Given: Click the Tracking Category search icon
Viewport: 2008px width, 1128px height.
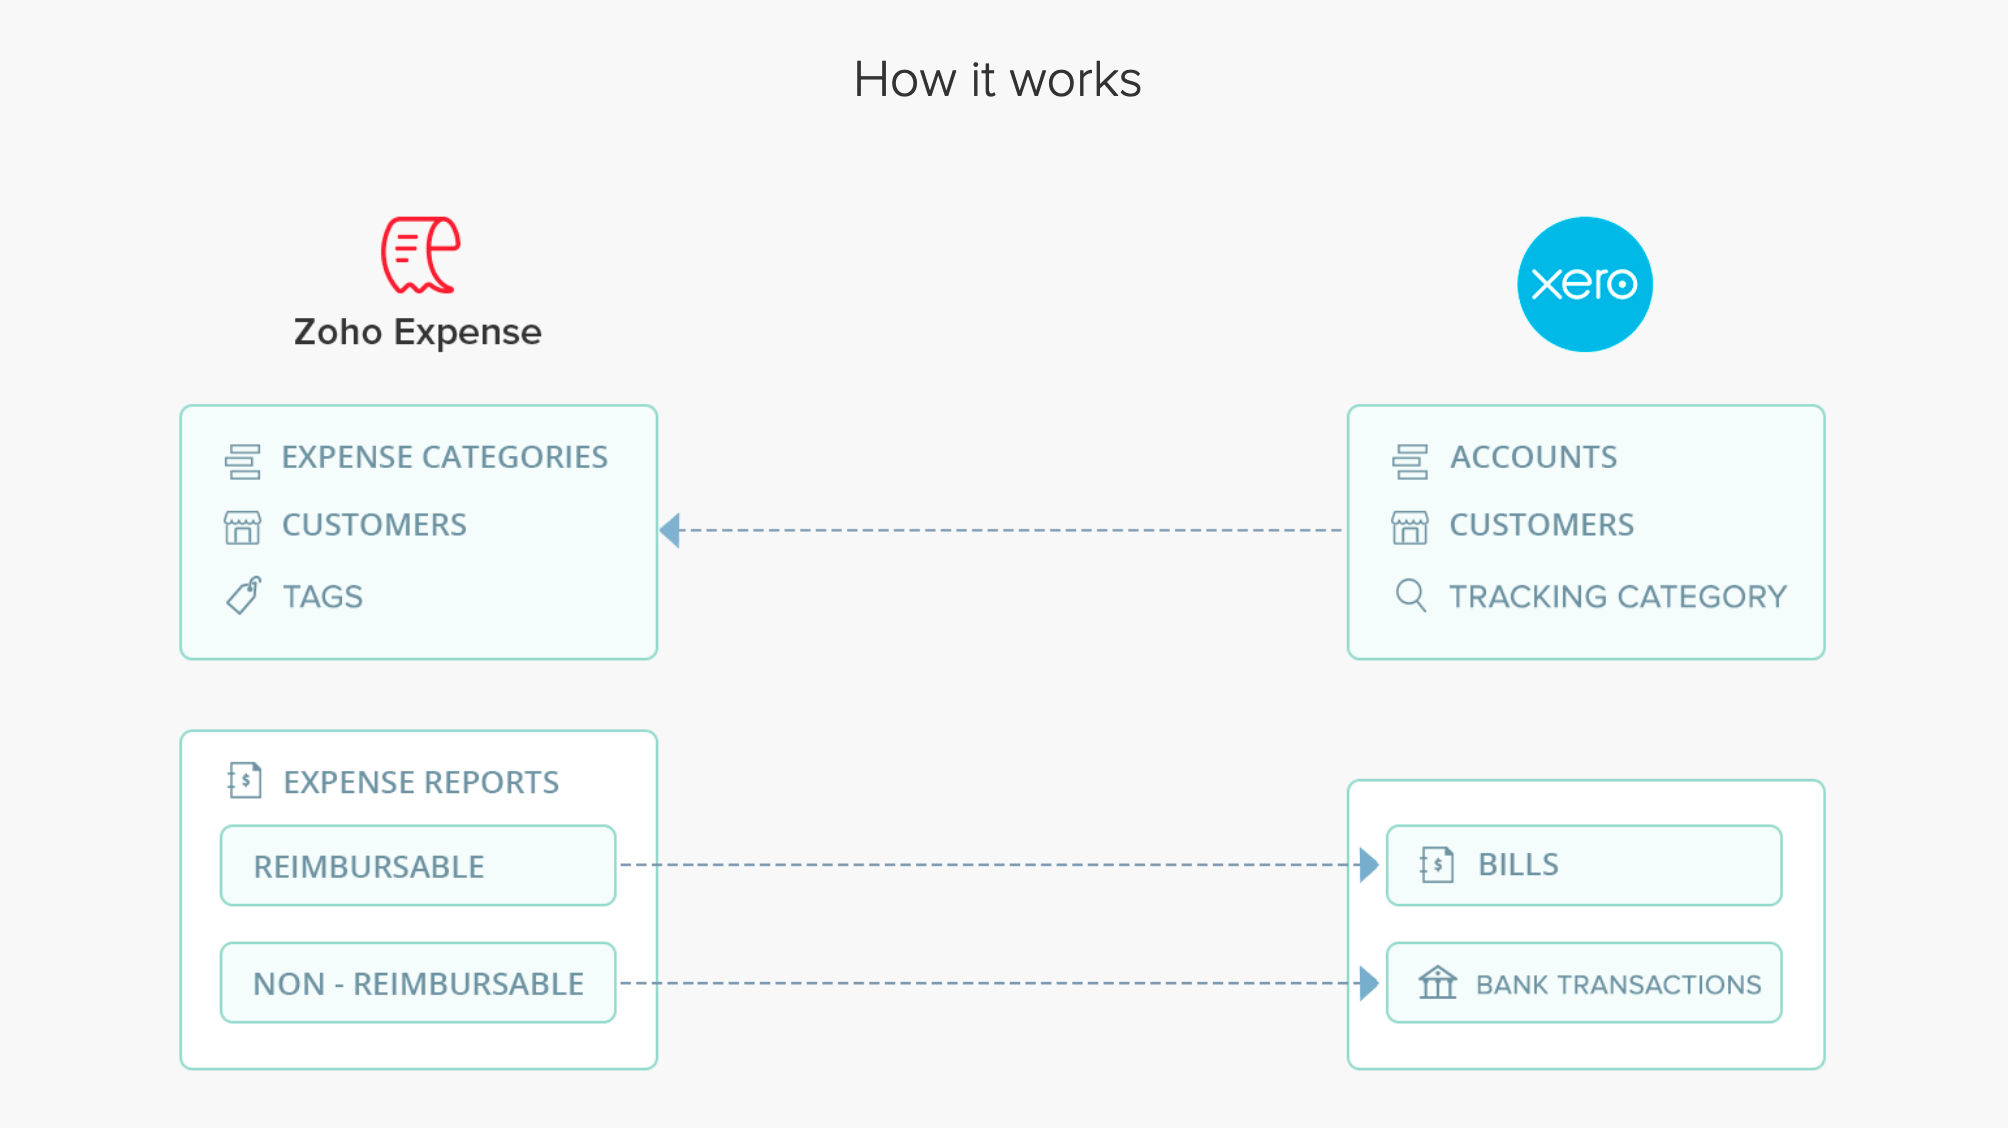Looking at the screenshot, I should coord(1409,596).
